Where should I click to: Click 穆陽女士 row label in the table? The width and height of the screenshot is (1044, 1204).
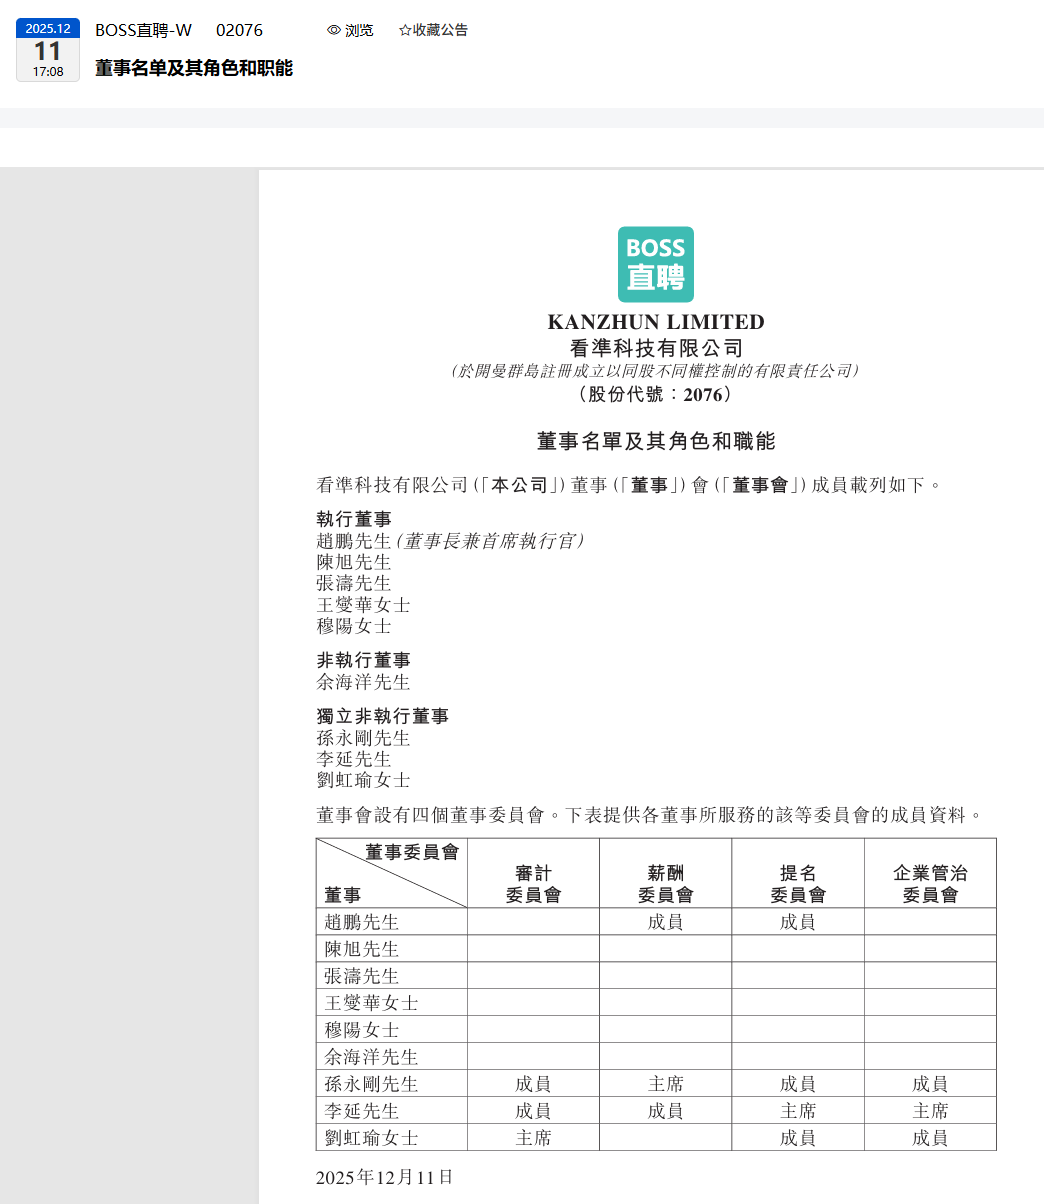pyautogui.click(x=361, y=1030)
